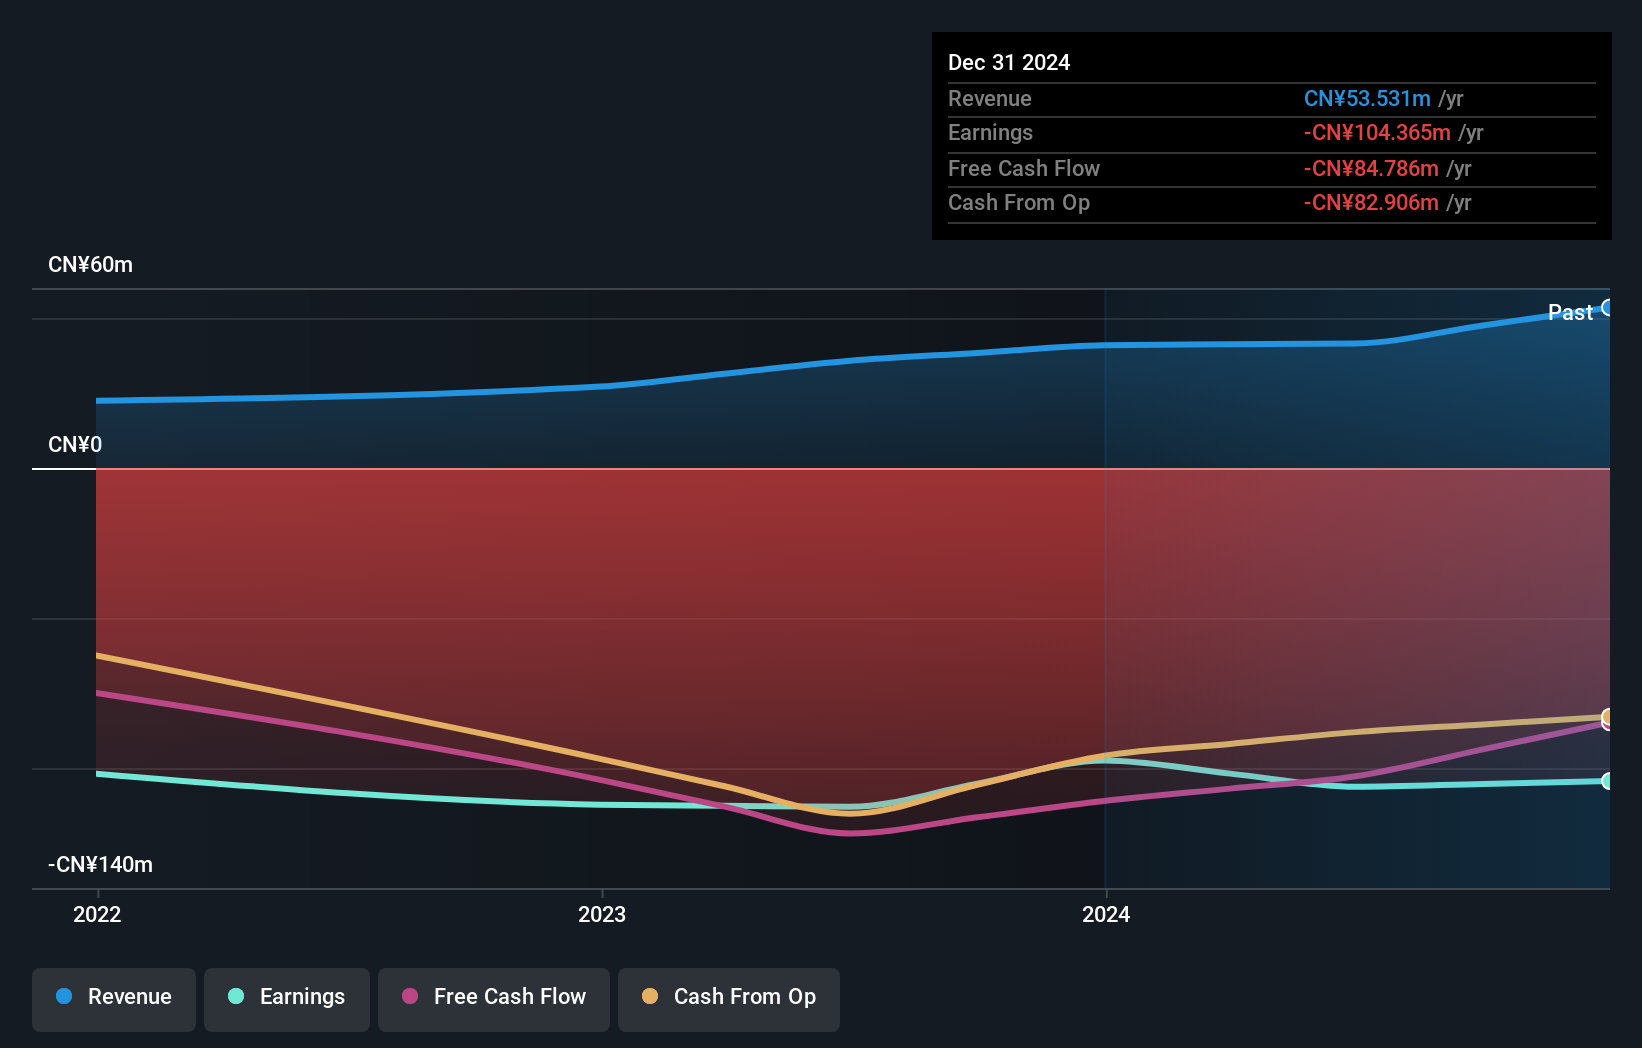This screenshot has height=1048, width=1642.
Task: Toggle the Free Cash Flow legend button
Action: tap(494, 999)
